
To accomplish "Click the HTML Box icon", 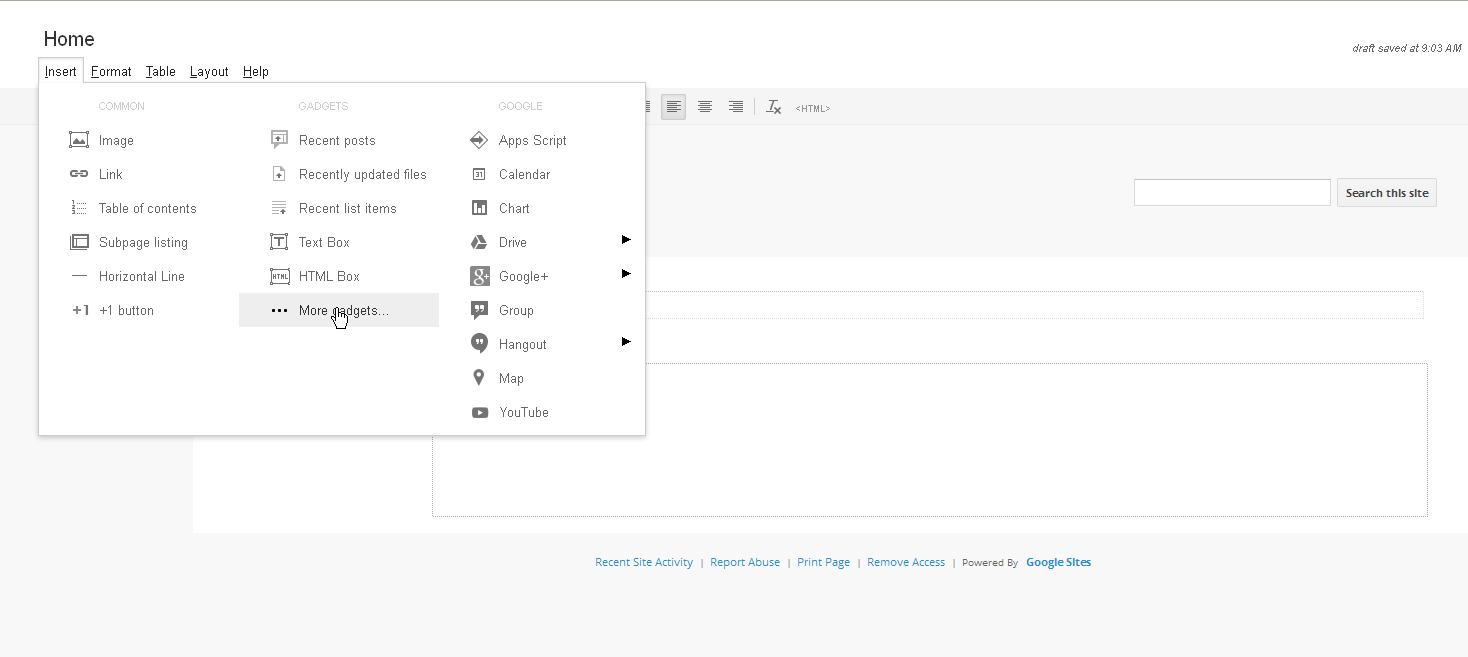I will (x=280, y=276).
